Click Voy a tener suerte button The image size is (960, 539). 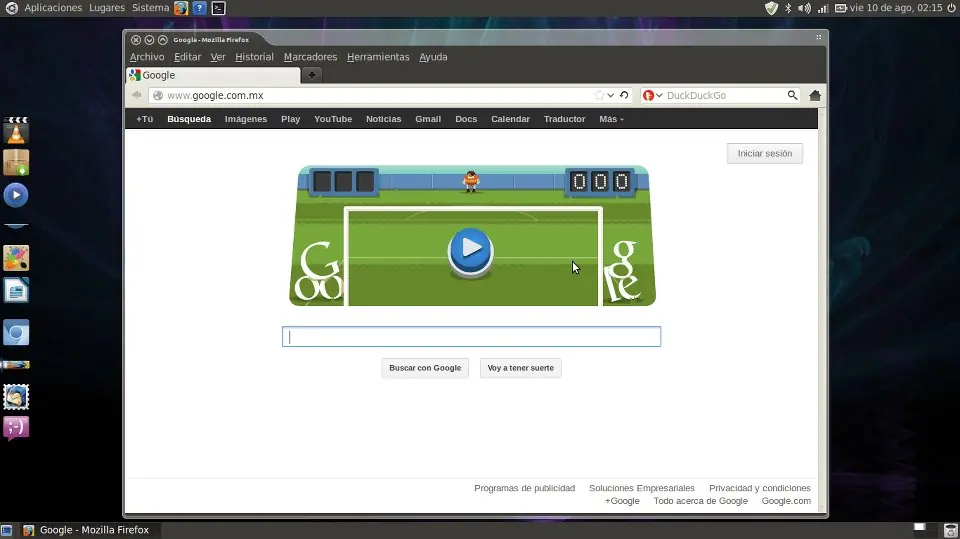[520, 368]
